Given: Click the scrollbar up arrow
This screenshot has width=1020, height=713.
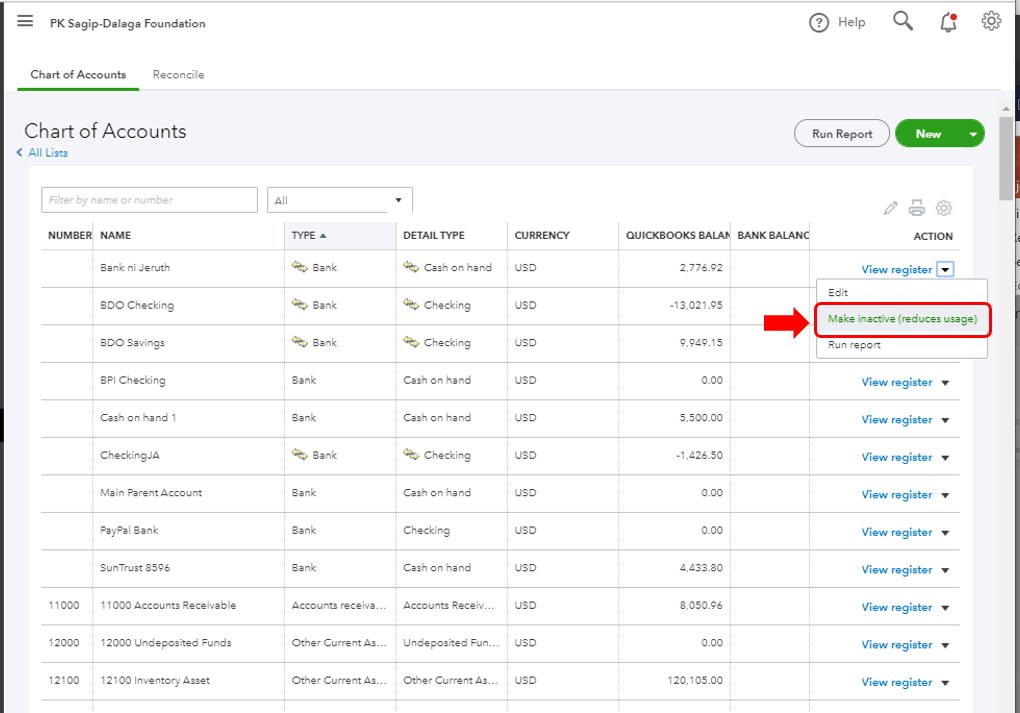Looking at the screenshot, I should 1006,108.
